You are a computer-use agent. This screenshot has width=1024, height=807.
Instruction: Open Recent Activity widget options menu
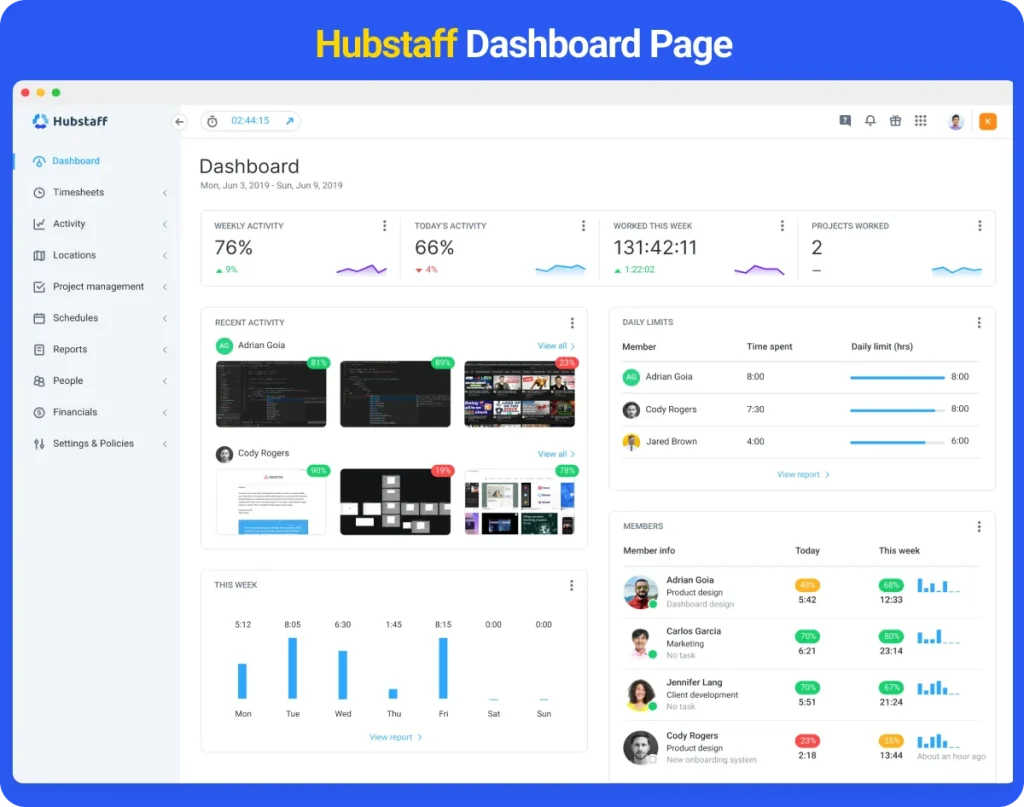click(572, 323)
